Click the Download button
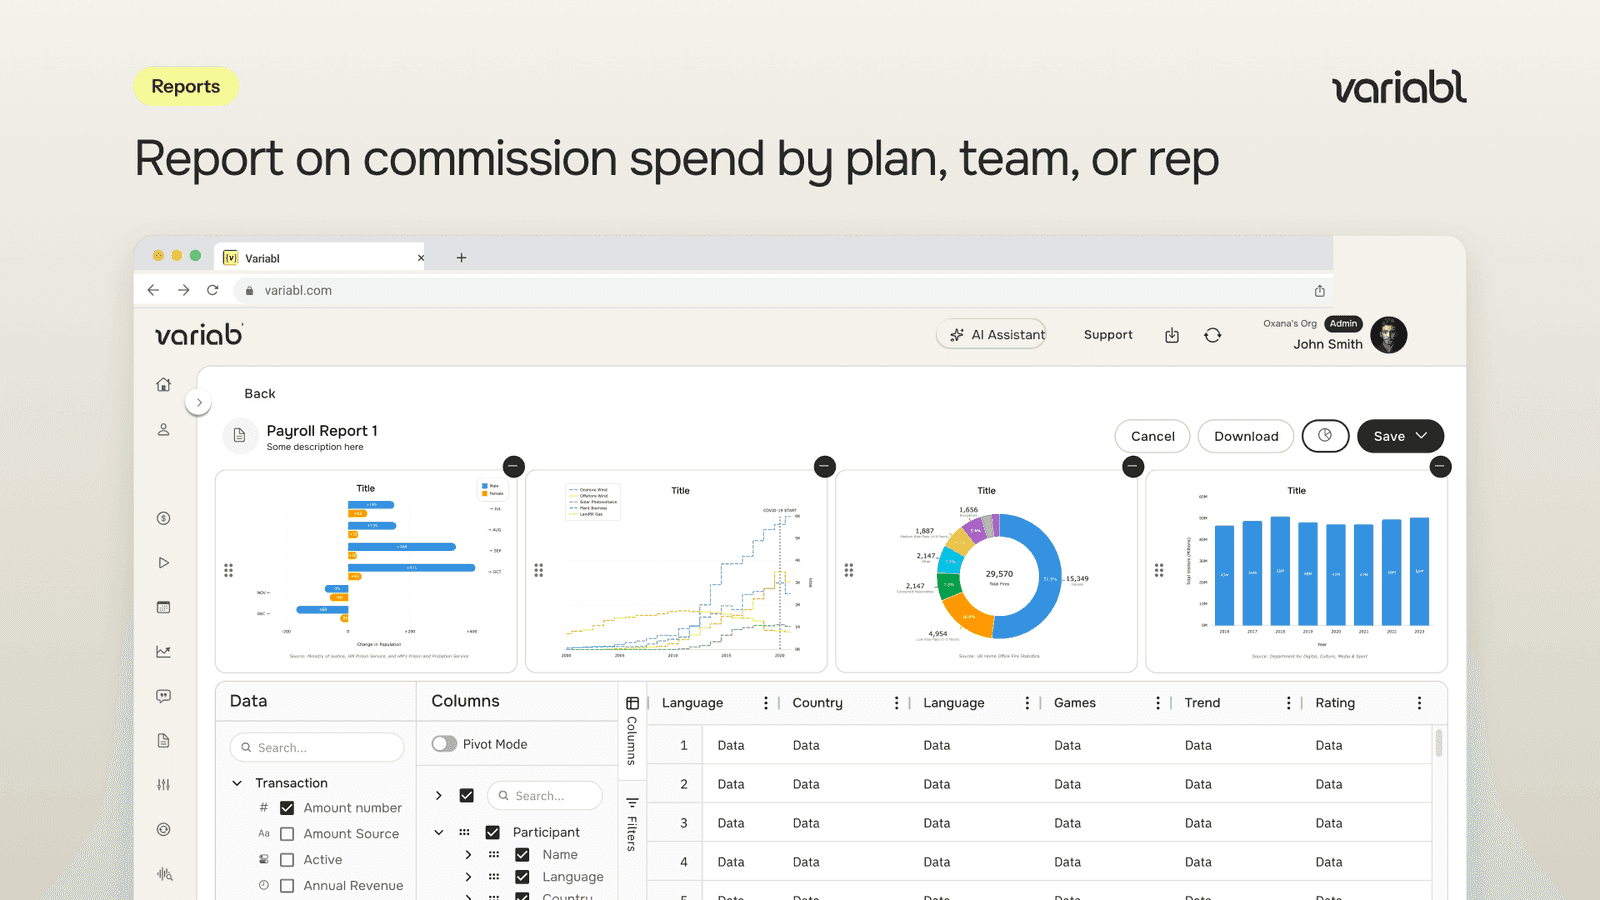1600x900 pixels. [x=1246, y=436]
